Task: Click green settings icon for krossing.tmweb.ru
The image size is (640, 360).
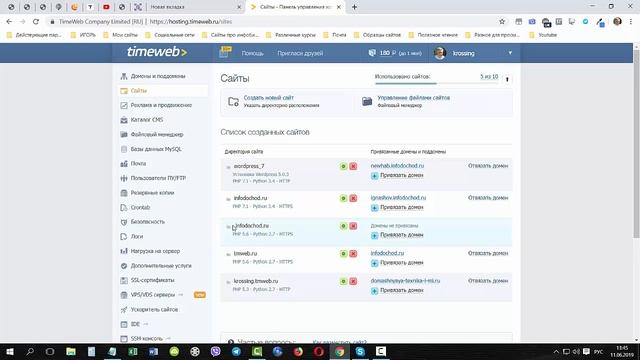Action: [343, 282]
